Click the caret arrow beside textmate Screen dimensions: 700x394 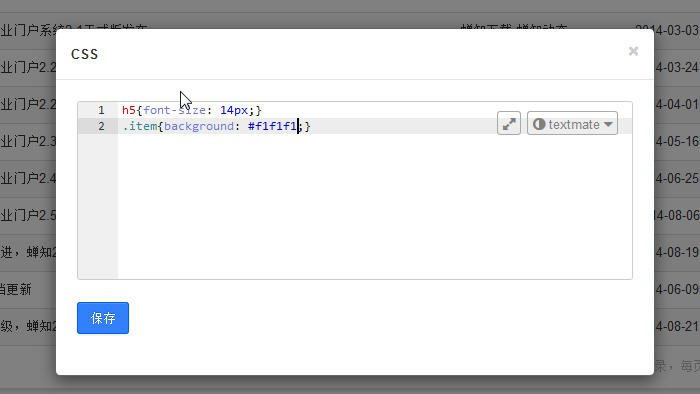(x=608, y=124)
